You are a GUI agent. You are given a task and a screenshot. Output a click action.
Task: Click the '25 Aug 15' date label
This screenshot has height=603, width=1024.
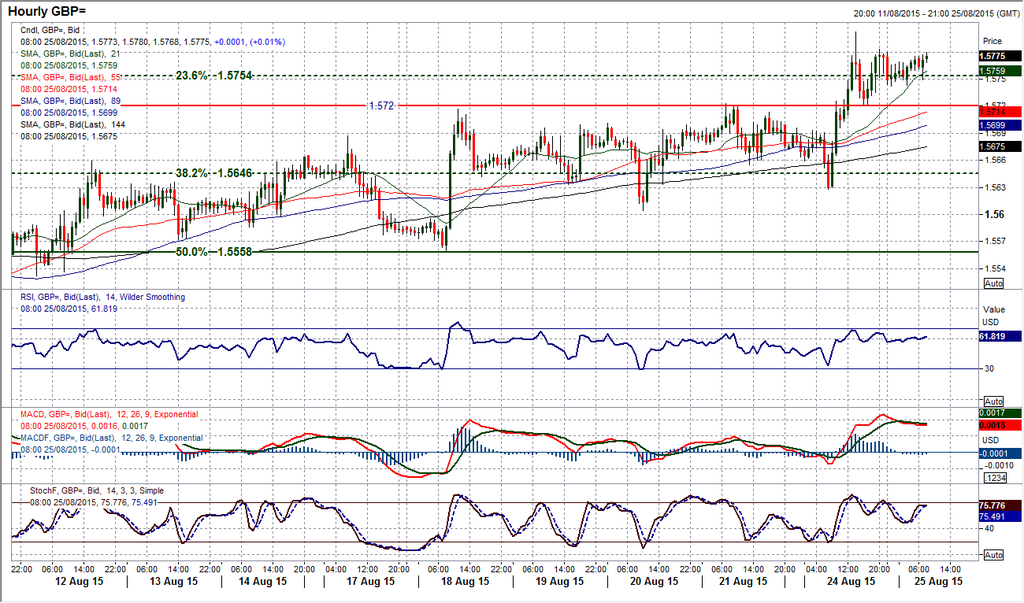(x=936, y=581)
